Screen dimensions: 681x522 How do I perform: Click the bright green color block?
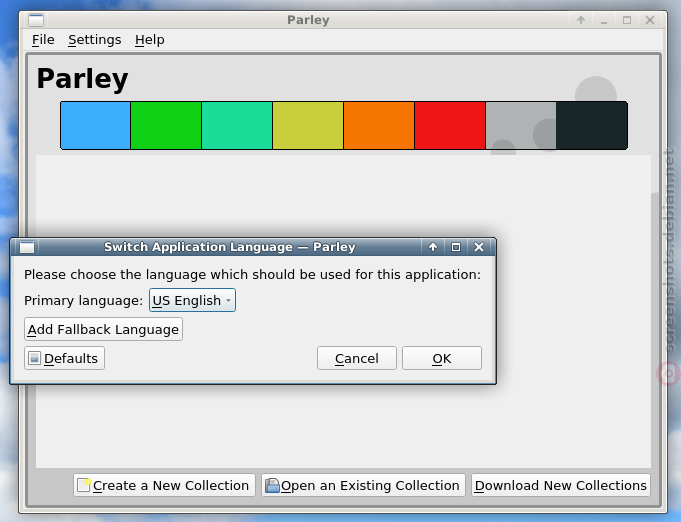[x=166, y=126]
